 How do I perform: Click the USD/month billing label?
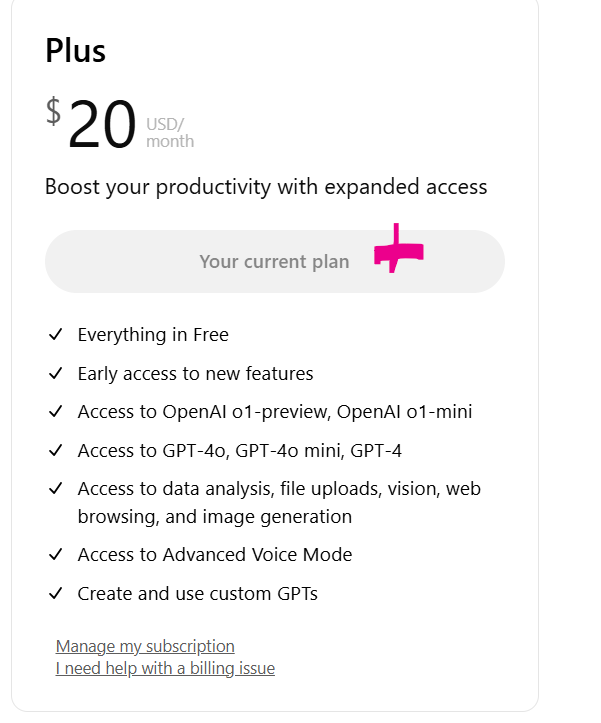coord(170,133)
